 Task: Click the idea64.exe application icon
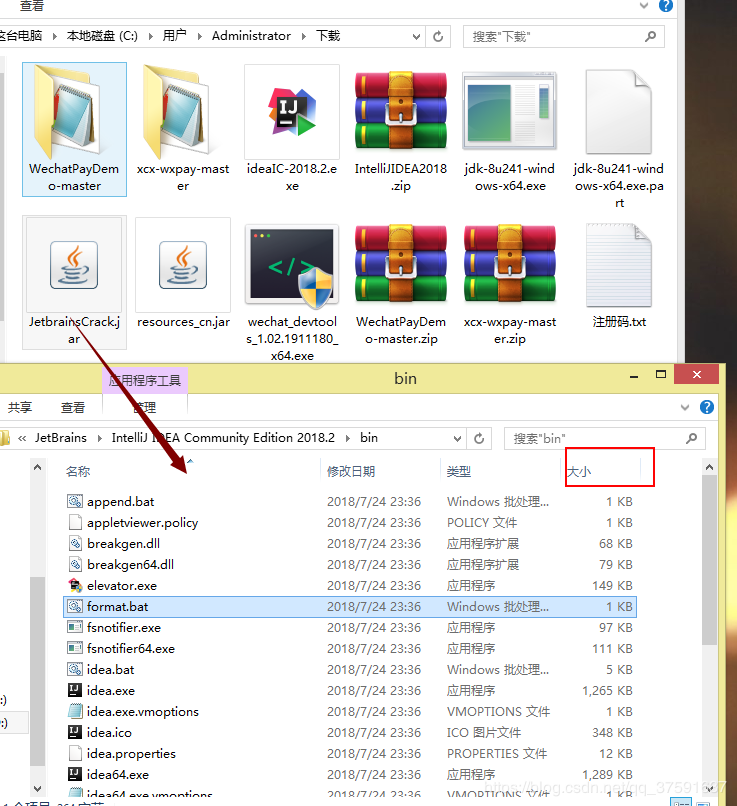point(75,774)
